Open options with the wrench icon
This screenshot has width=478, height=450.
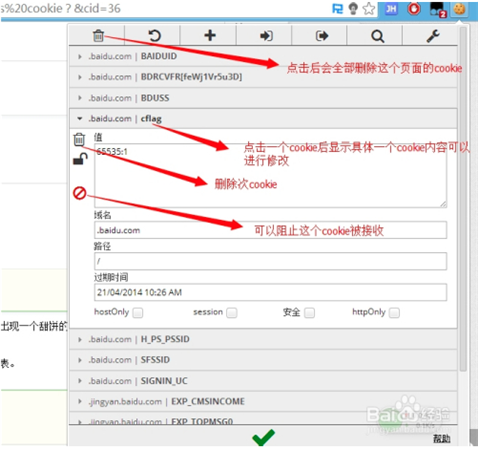point(433,36)
